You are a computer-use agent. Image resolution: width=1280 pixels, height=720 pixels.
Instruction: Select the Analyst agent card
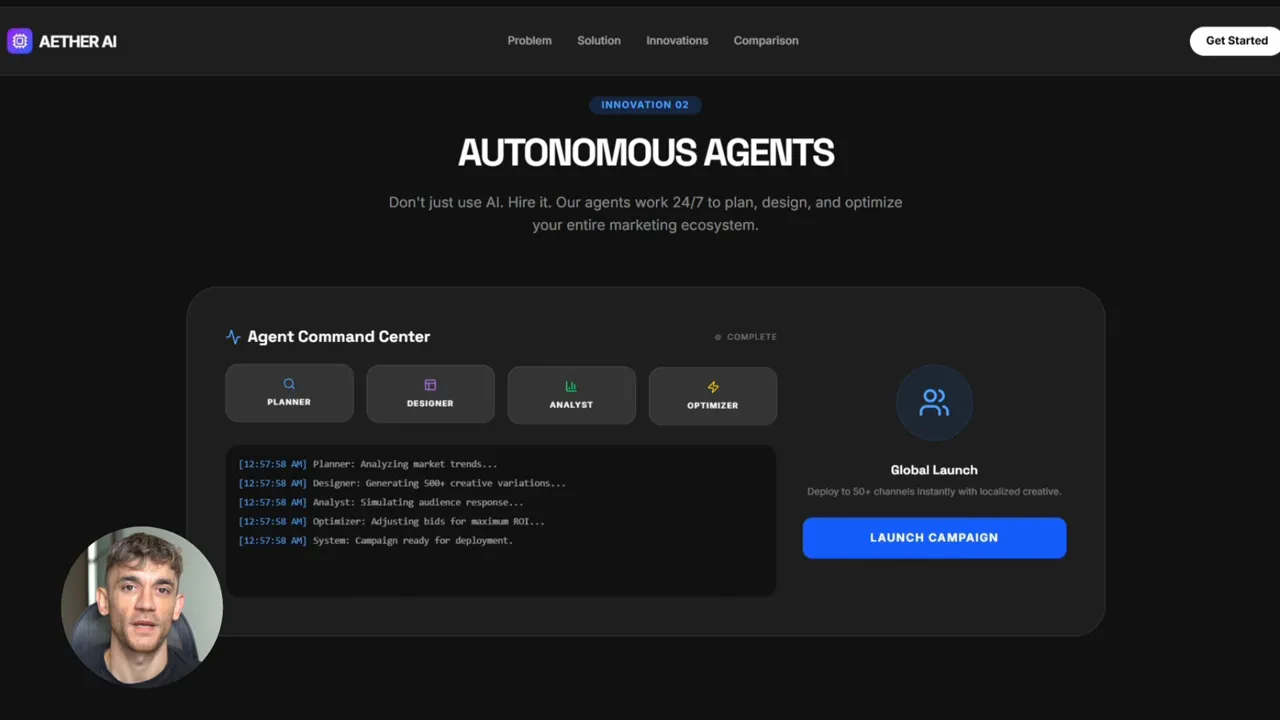tap(571, 395)
